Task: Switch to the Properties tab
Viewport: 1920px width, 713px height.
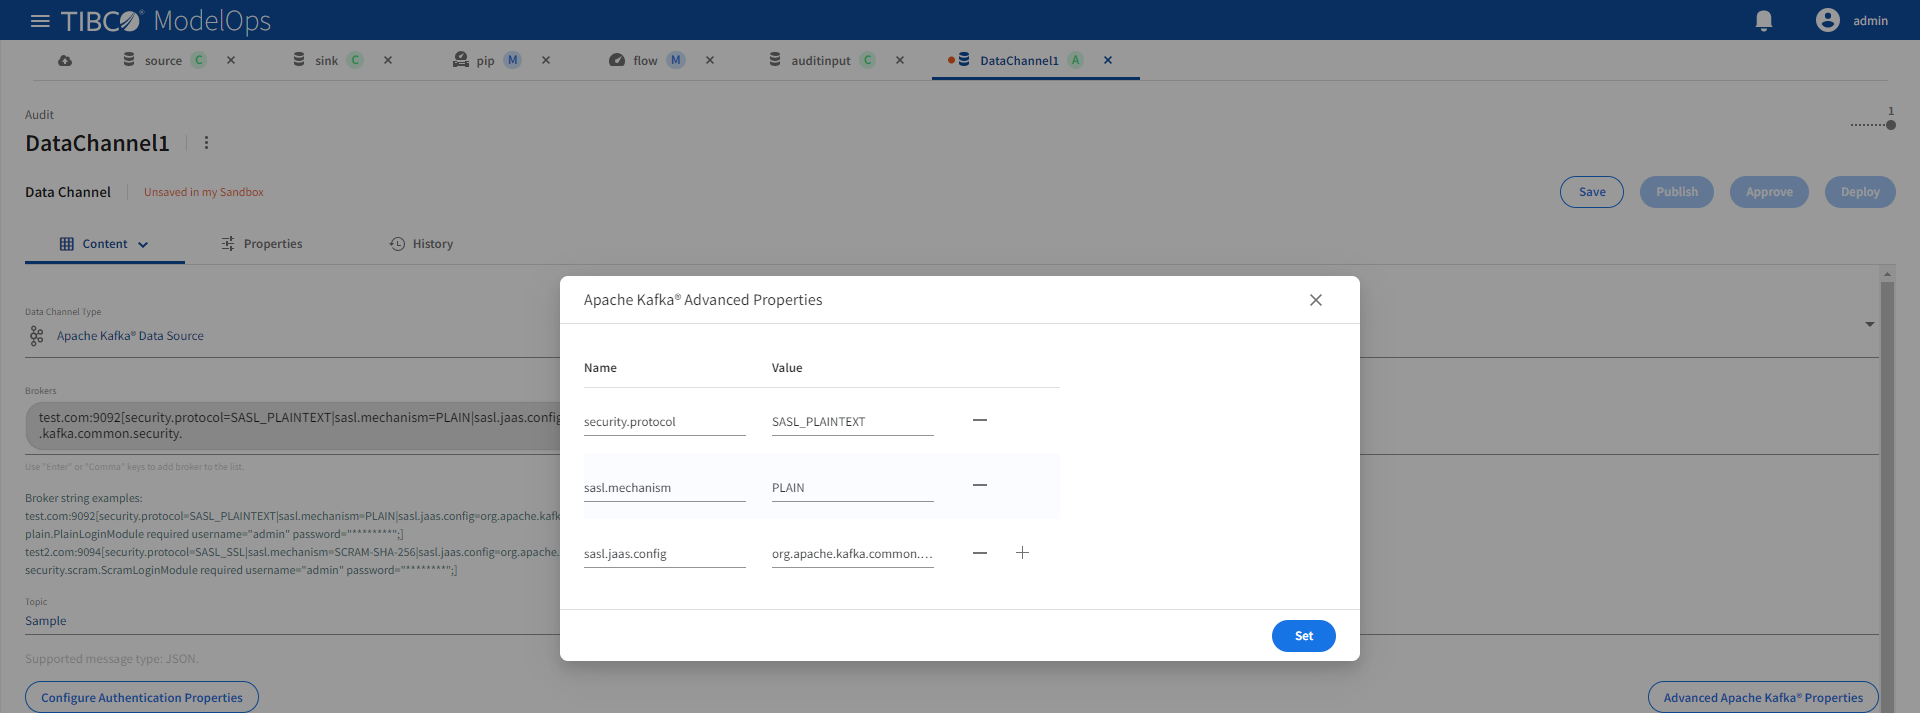Action: [262, 244]
